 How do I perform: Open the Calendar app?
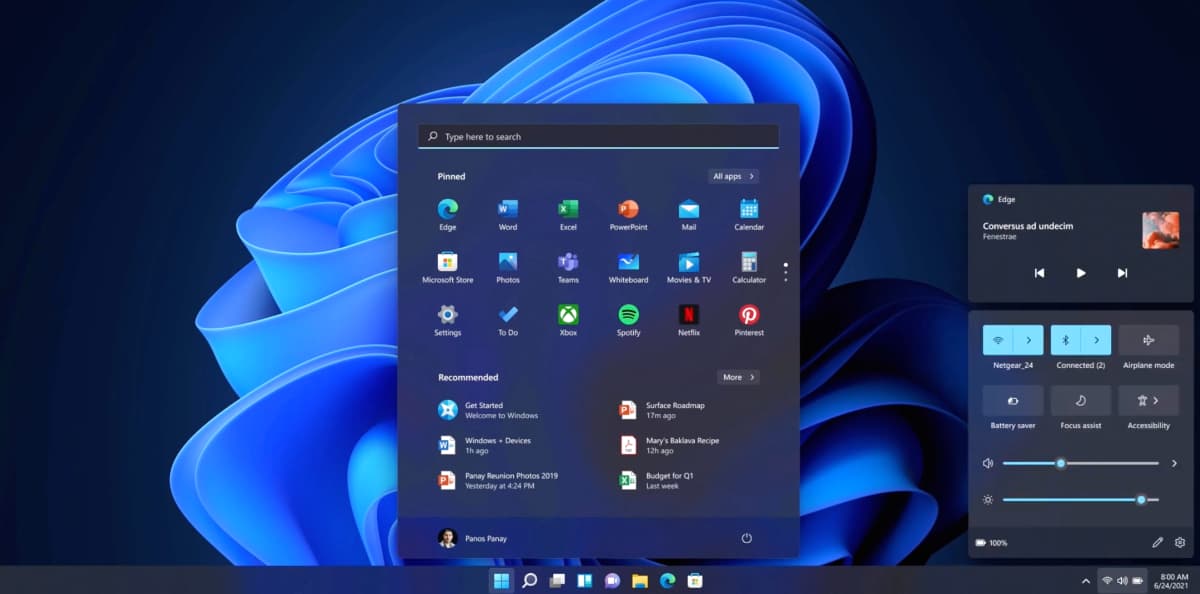click(x=749, y=214)
